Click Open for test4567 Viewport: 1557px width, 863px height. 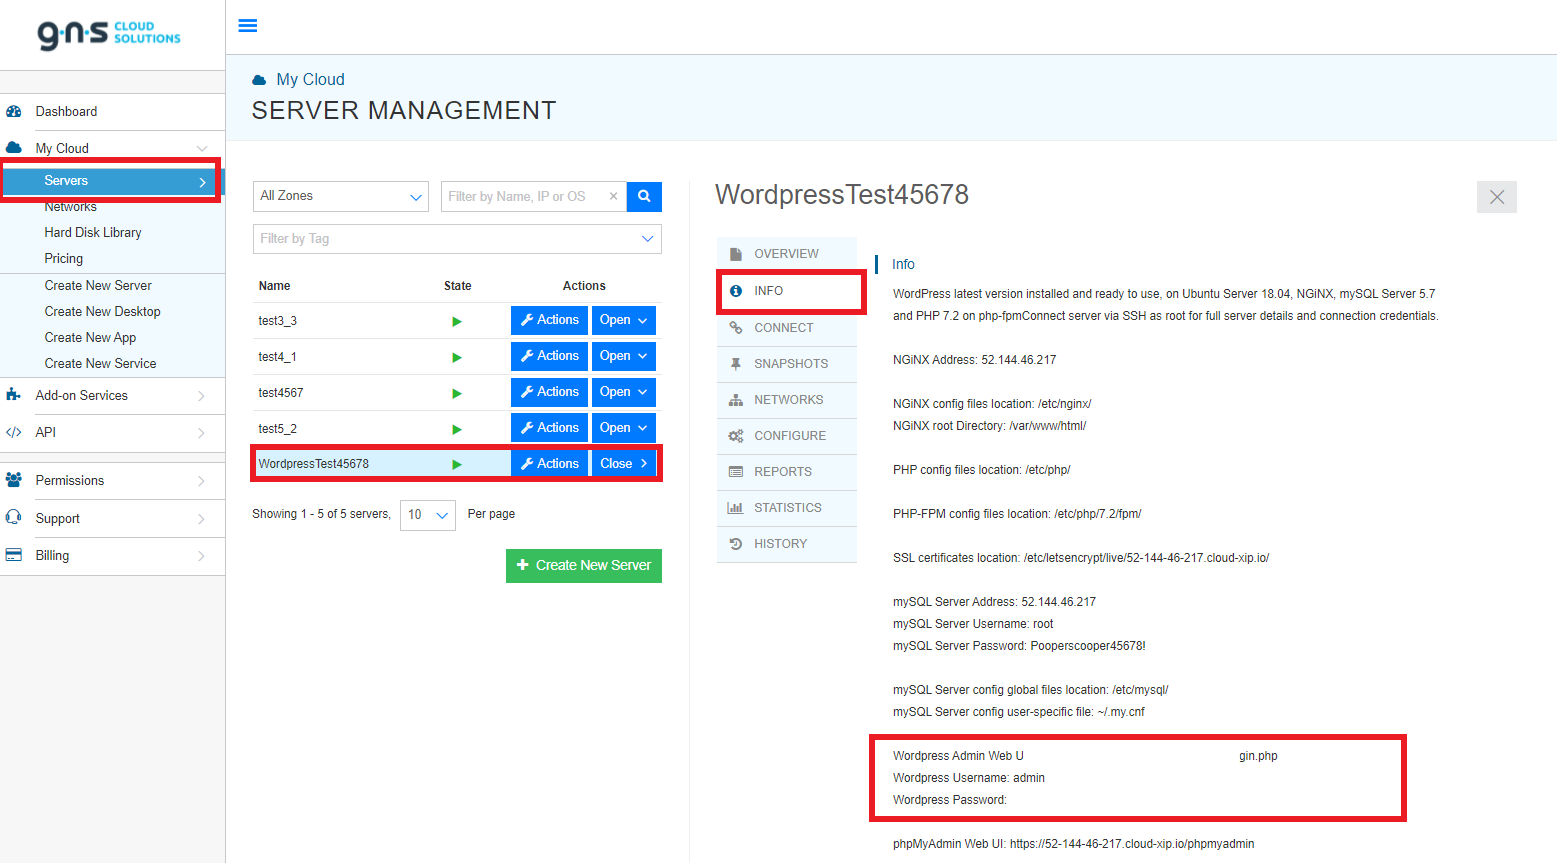pyautogui.click(x=624, y=392)
